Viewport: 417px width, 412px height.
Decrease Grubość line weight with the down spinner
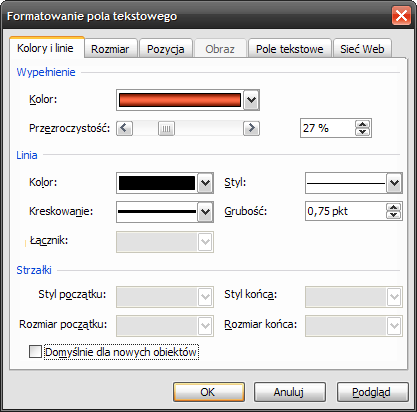(394, 215)
